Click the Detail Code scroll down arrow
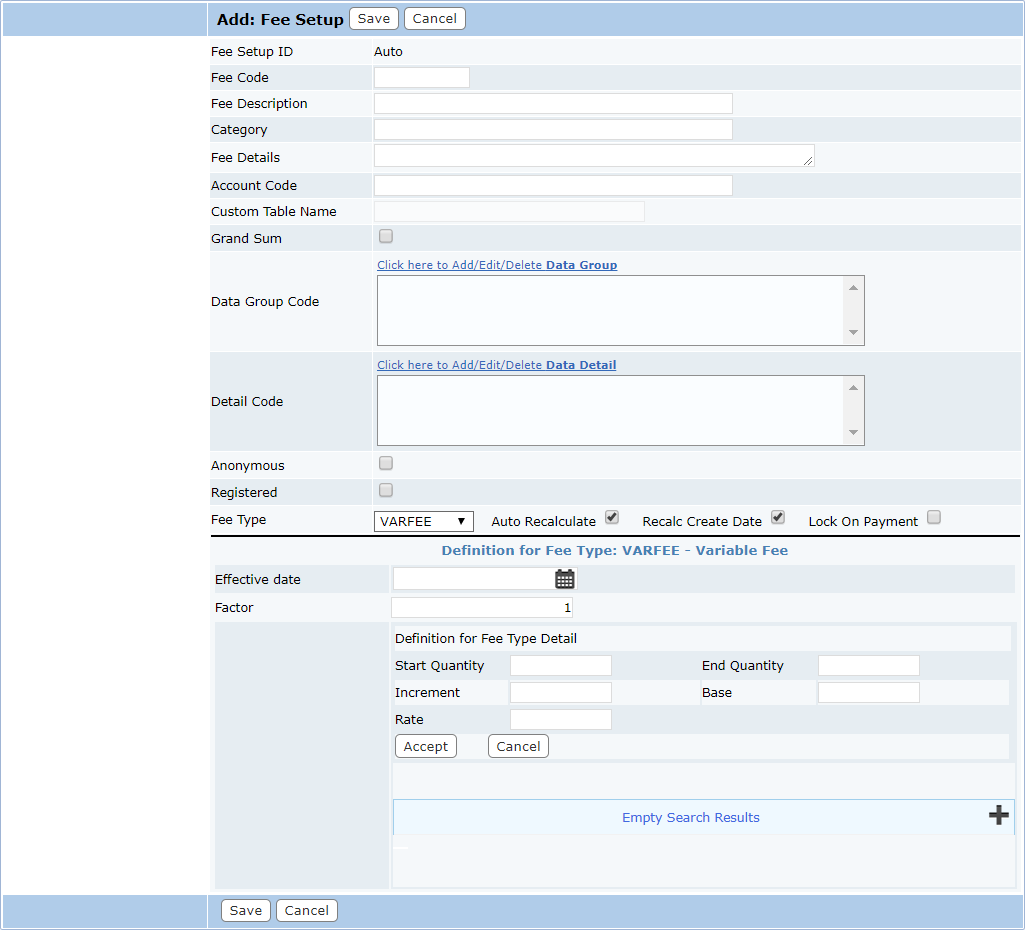 coord(853,432)
